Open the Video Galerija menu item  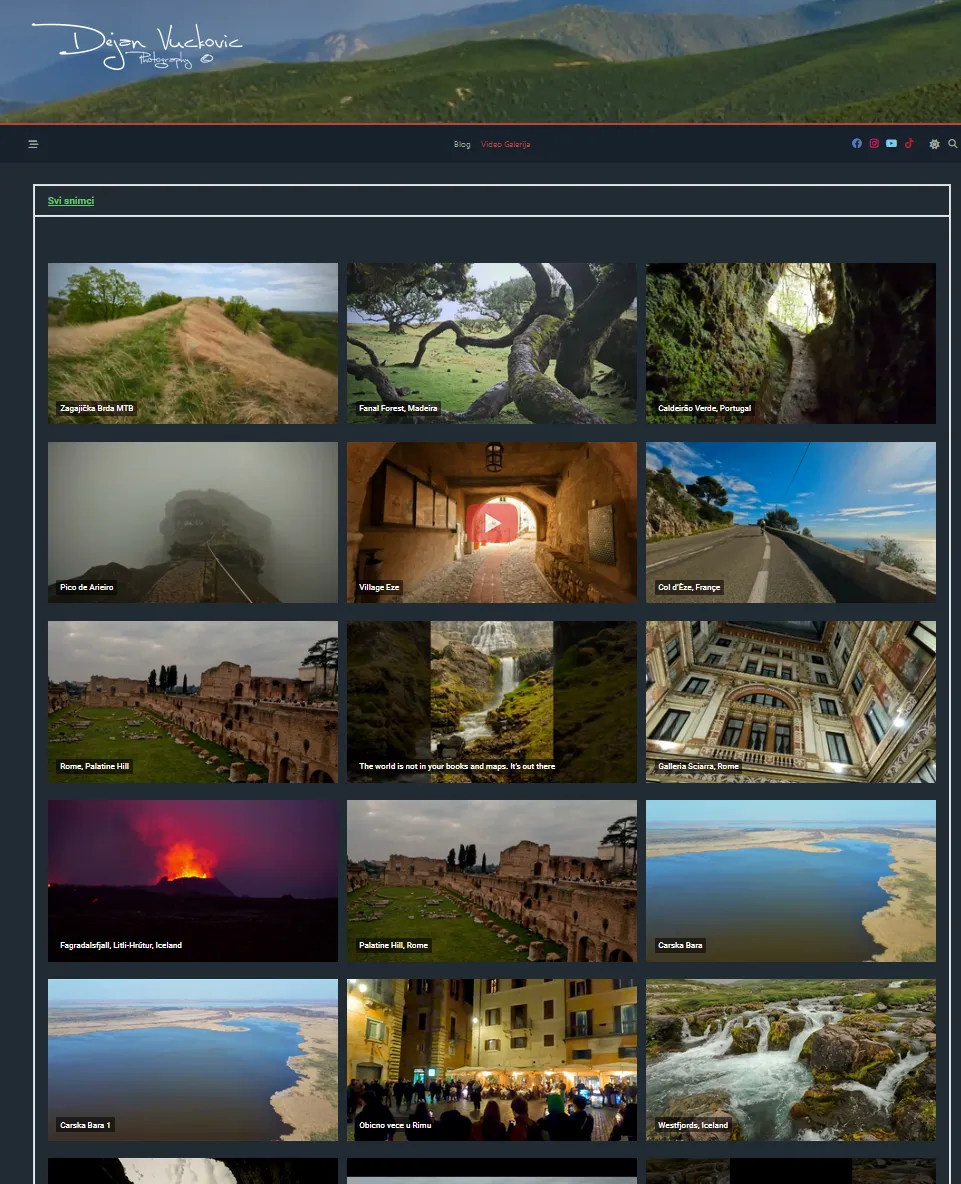tap(506, 144)
